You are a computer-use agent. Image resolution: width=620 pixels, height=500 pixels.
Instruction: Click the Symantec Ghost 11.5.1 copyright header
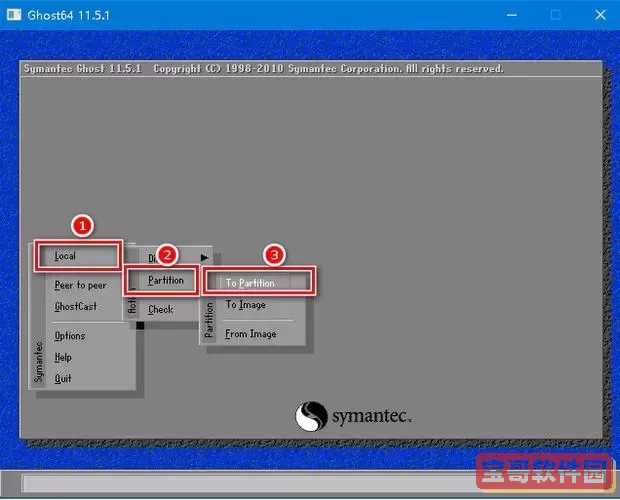pos(264,69)
